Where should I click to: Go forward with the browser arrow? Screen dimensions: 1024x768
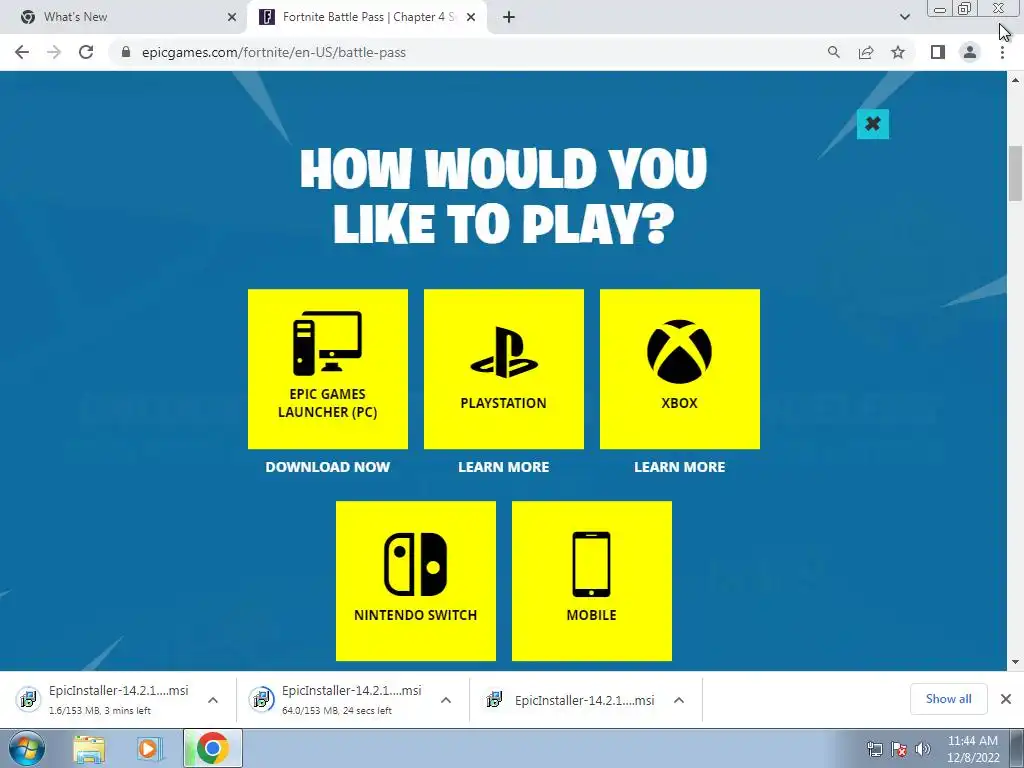(x=54, y=52)
